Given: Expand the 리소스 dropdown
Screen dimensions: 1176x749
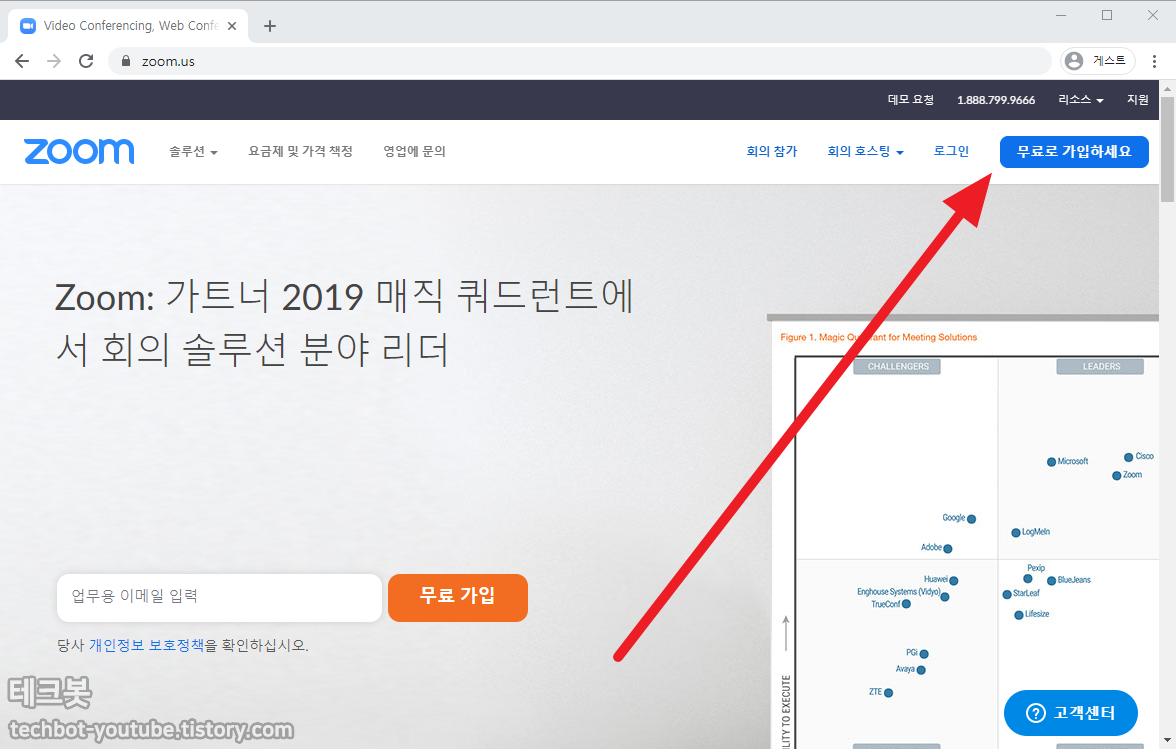Looking at the screenshot, I should [1081, 100].
